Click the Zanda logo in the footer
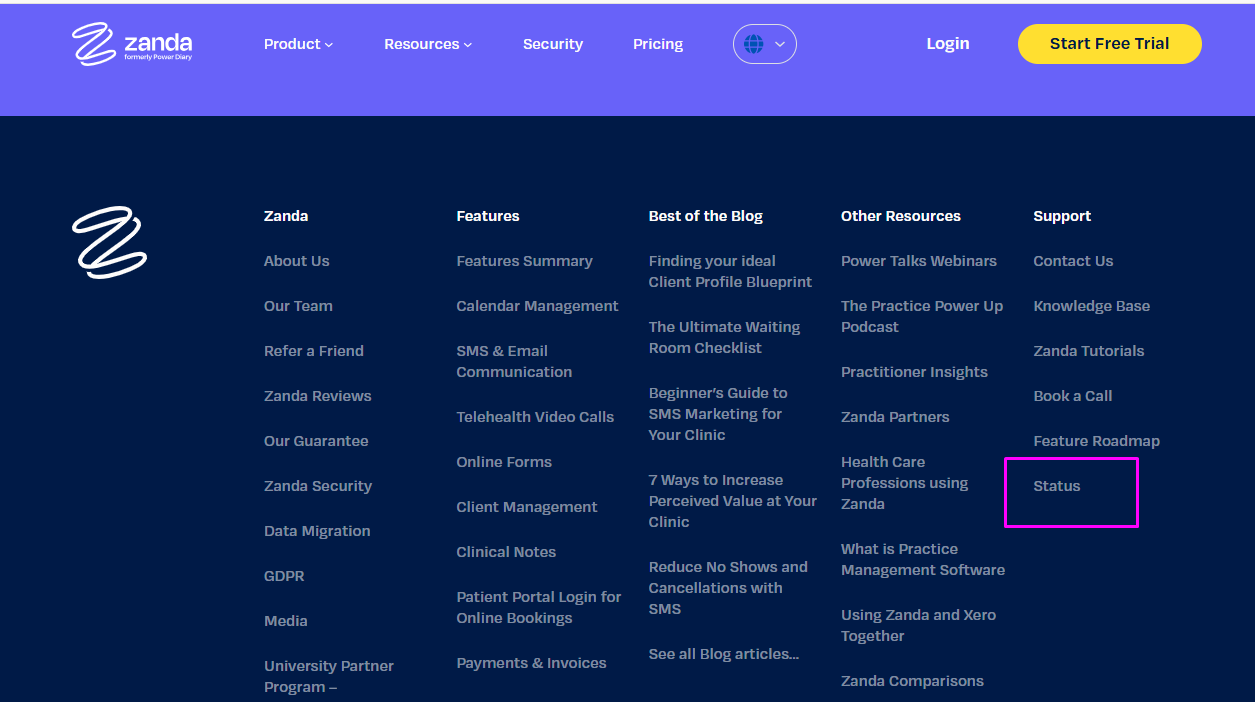The height and width of the screenshot is (702, 1255). pos(110,242)
